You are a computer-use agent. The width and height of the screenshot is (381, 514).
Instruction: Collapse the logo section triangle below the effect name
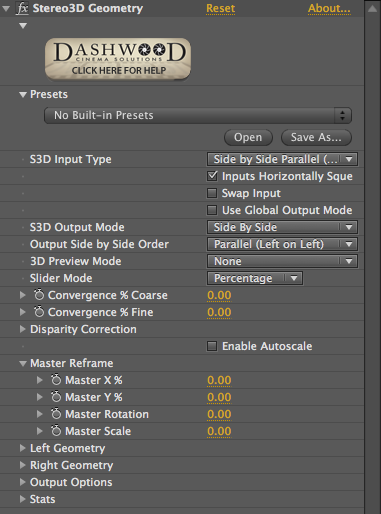[x=23, y=26]
